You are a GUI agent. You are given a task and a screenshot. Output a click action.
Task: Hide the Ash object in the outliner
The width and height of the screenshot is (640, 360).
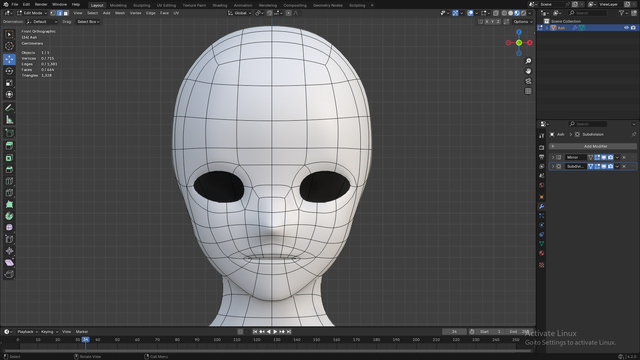pyautogui.click(x=626, y=28)
